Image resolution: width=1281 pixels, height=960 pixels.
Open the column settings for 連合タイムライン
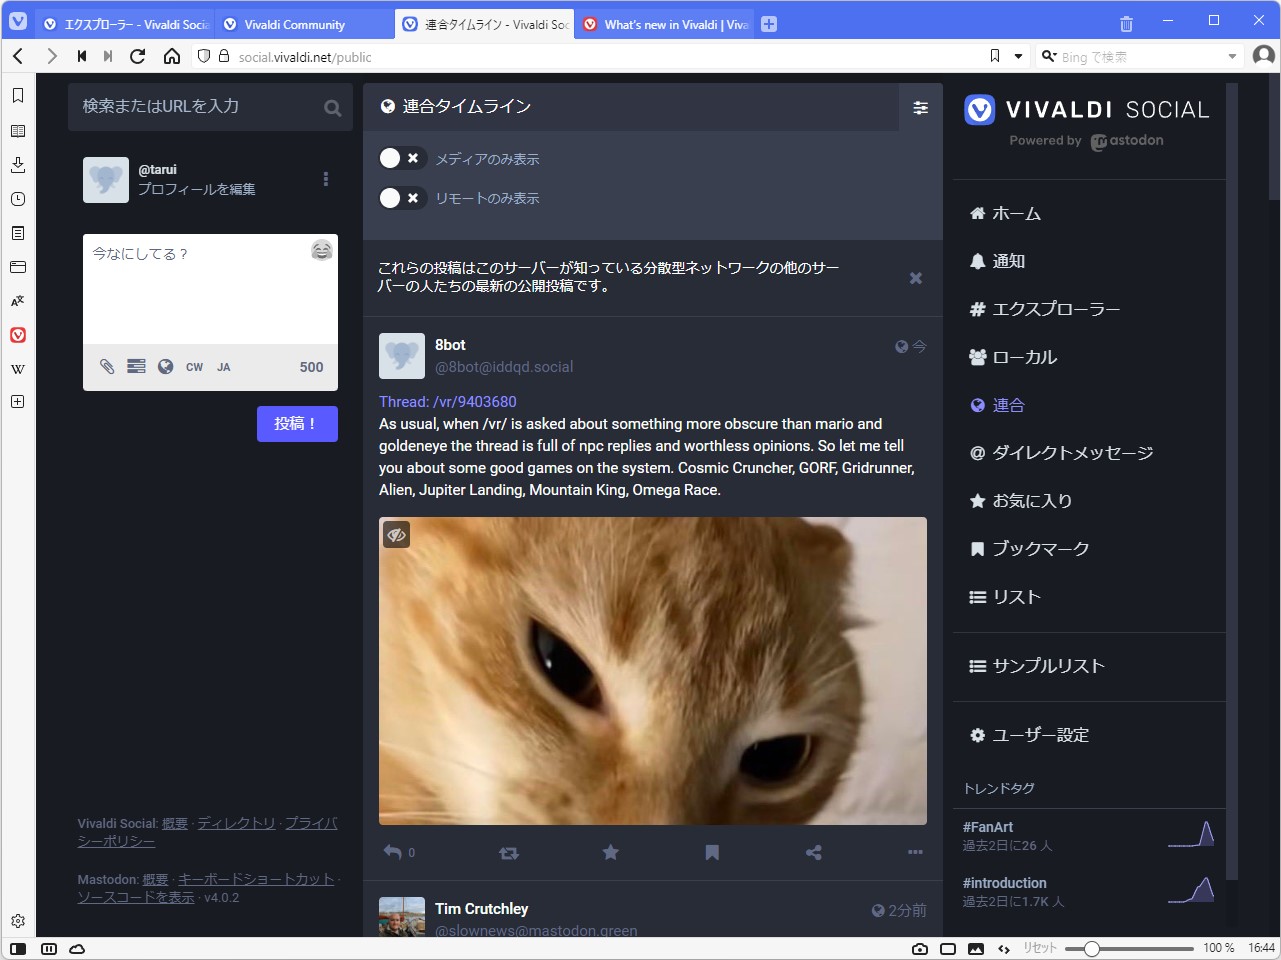pyautogui.click(x=919, y=107)
